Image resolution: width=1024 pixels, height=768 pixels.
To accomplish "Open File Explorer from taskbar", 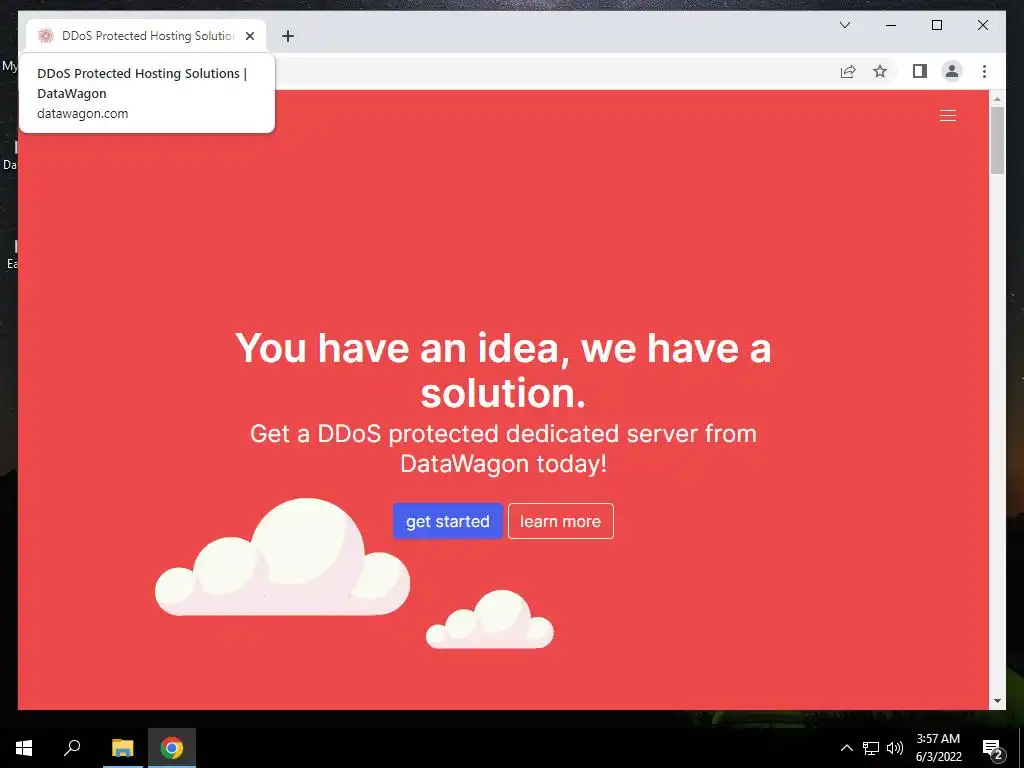I will point(122,748).
